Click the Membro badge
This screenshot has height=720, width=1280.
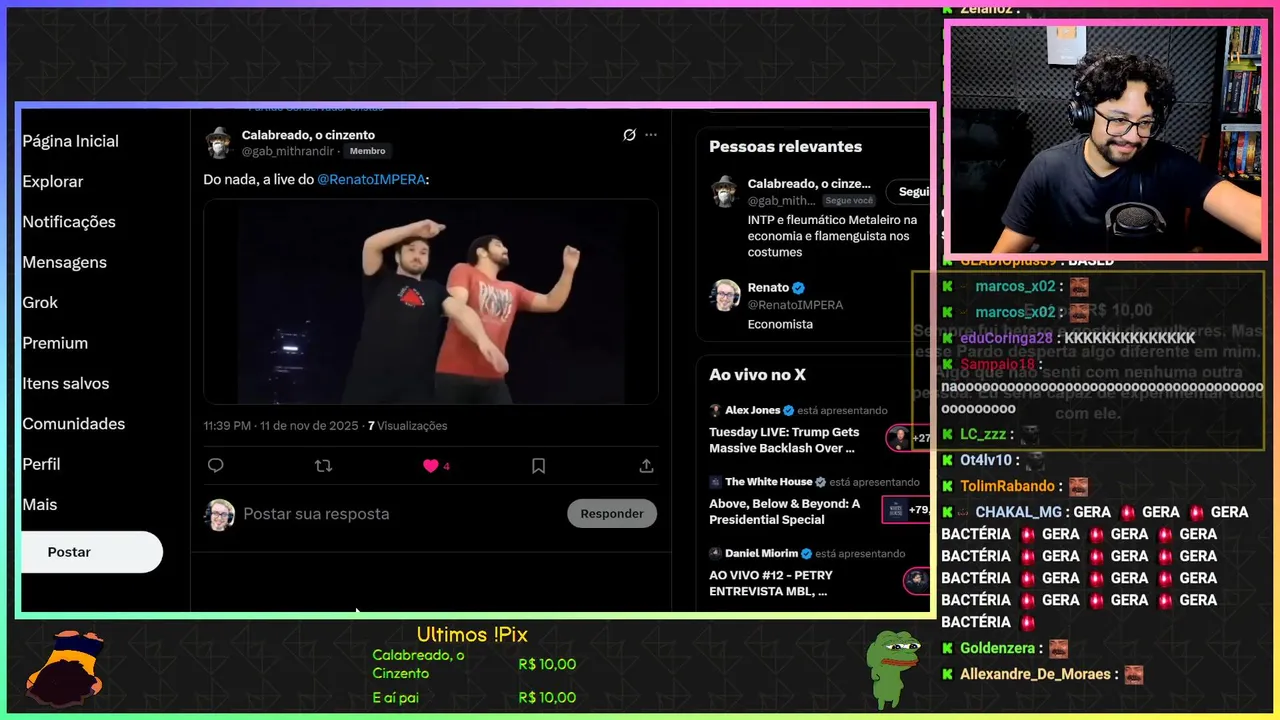pos(368,151)
